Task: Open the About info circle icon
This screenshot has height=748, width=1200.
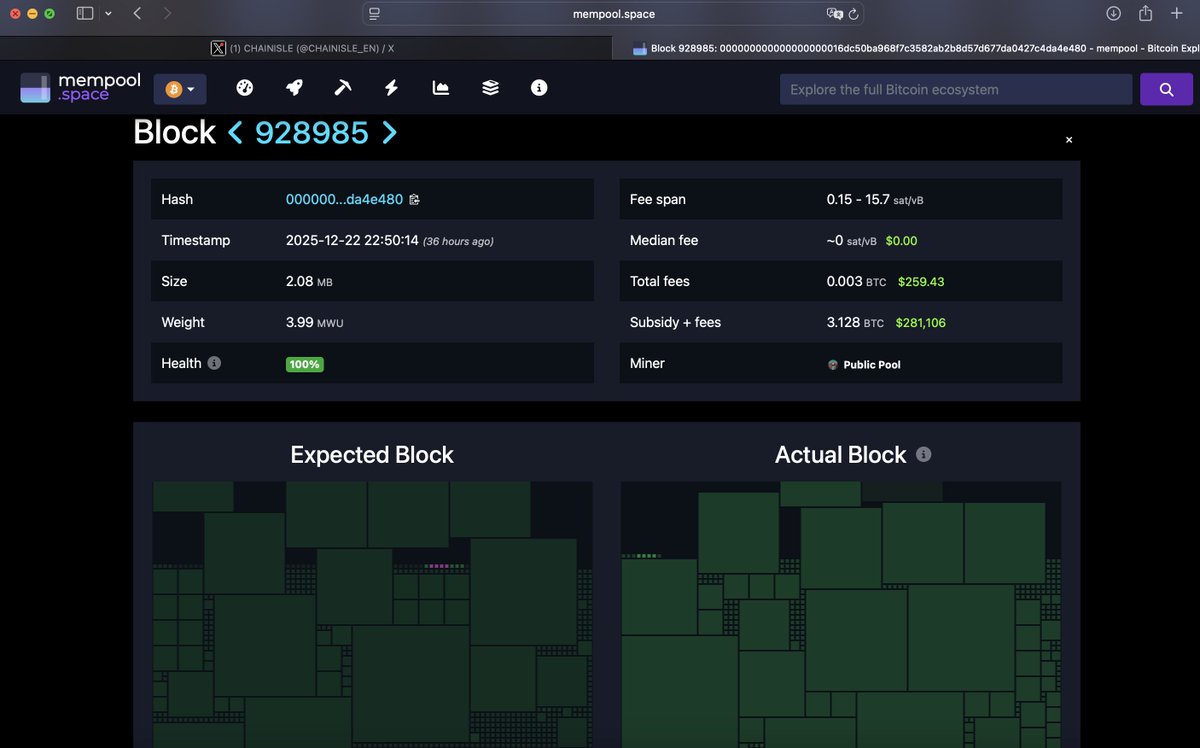Action: [539, 88]
